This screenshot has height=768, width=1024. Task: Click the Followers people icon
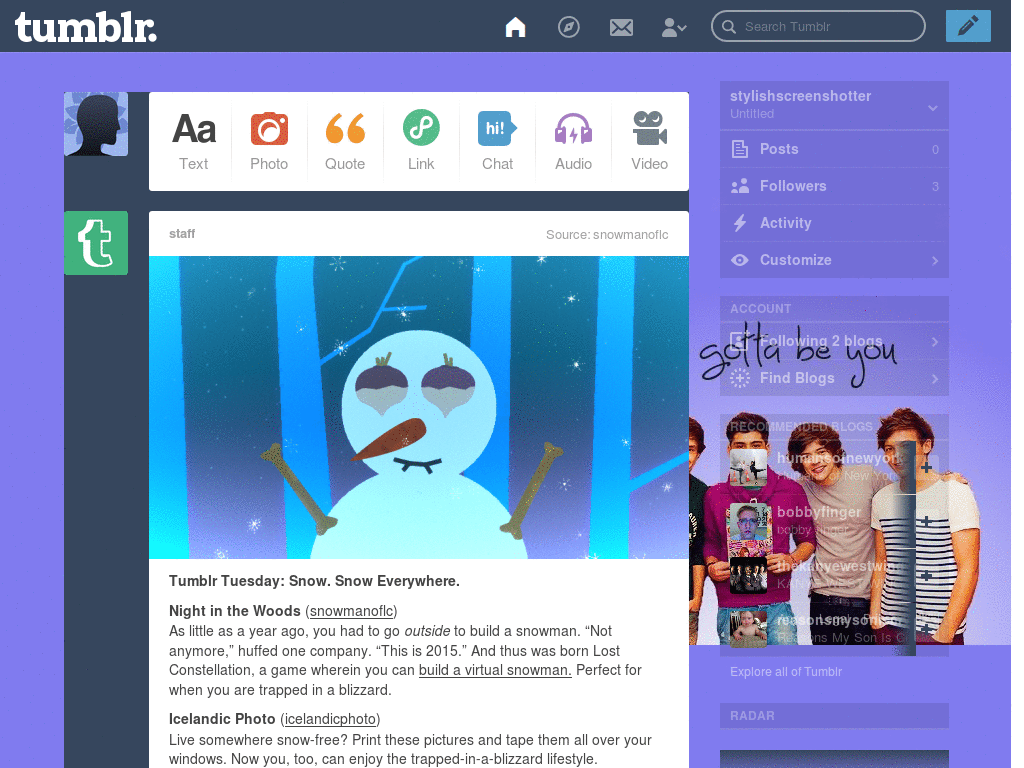(739, 186)
